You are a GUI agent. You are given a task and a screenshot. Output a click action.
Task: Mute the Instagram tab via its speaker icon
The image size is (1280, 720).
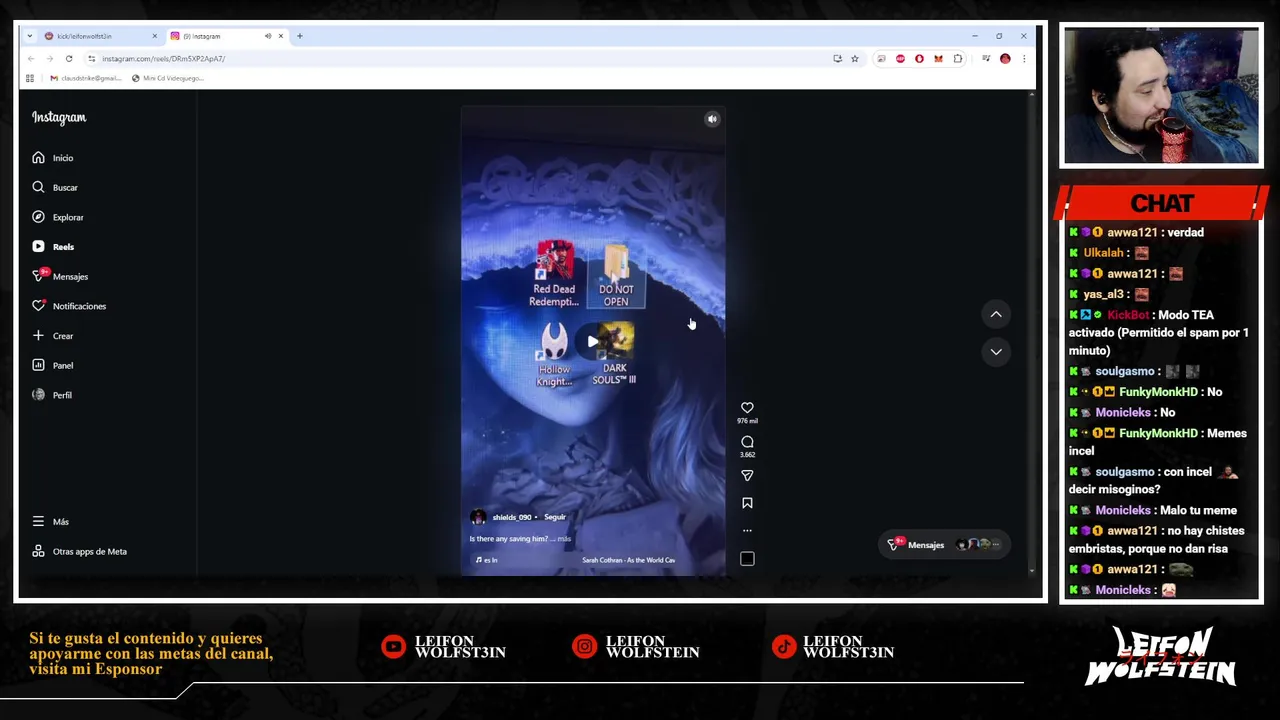coord(268,36)
